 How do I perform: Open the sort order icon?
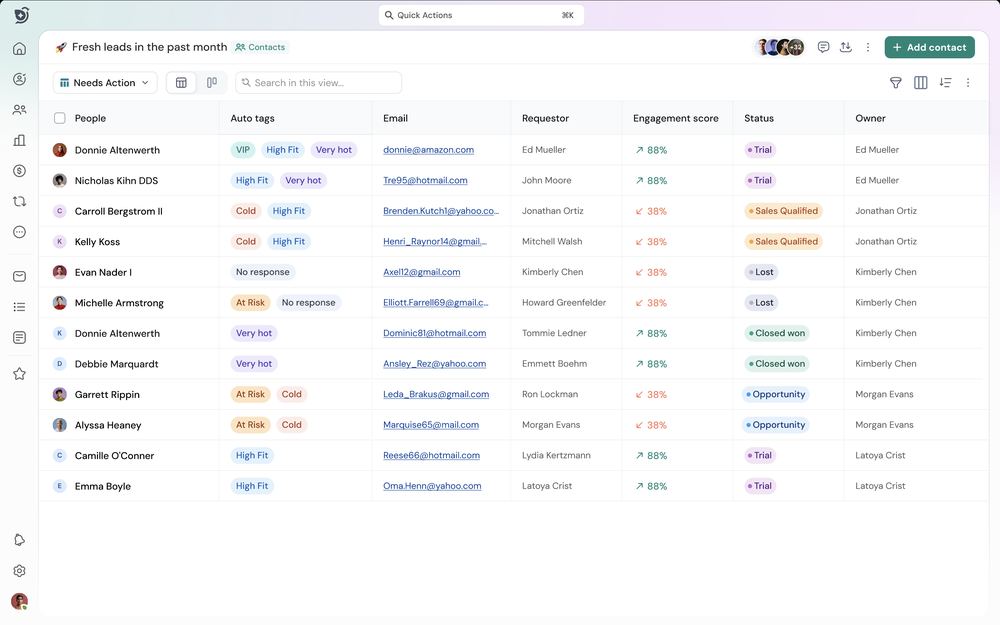click(945, 83)
